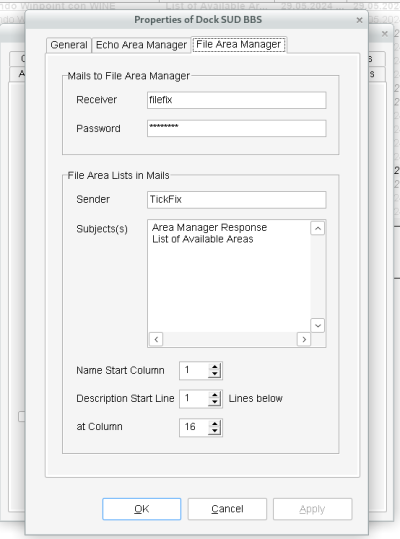The width and height of the screenshot is (400, 539).
Task: Decrease Description Start Line value
Action: coord(215,402)
